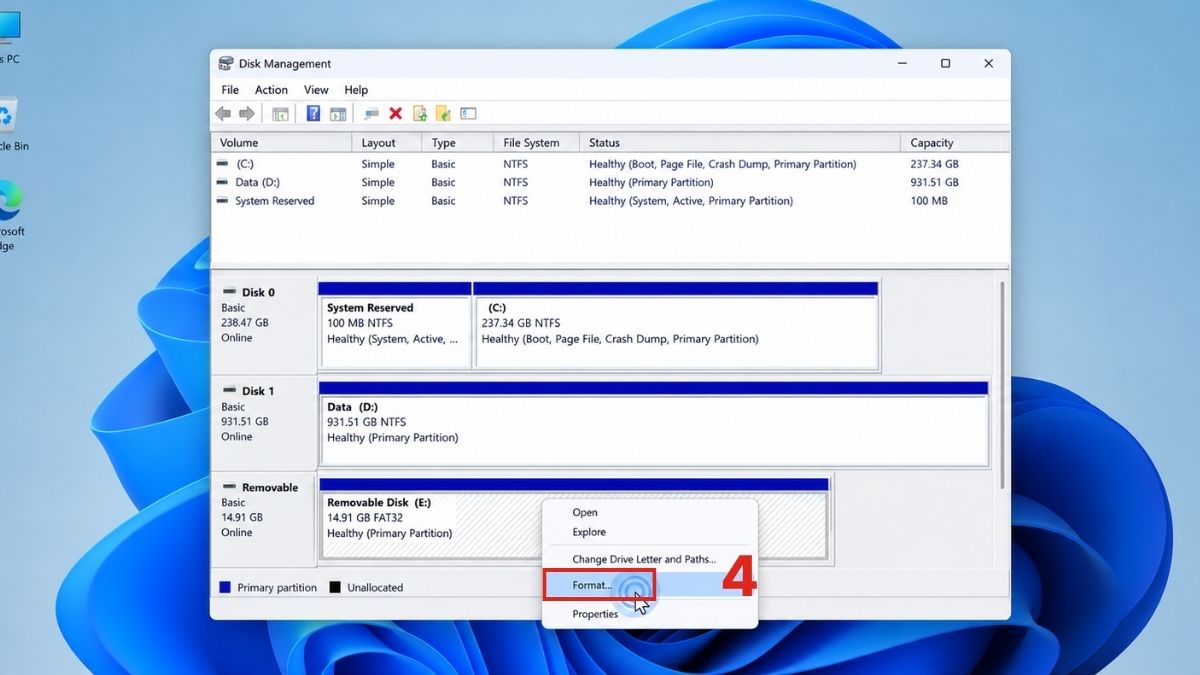The height and width of the screenshot is (675, 1200).
Task: Click the Disk 0 label panel
Action: point(264,325)
